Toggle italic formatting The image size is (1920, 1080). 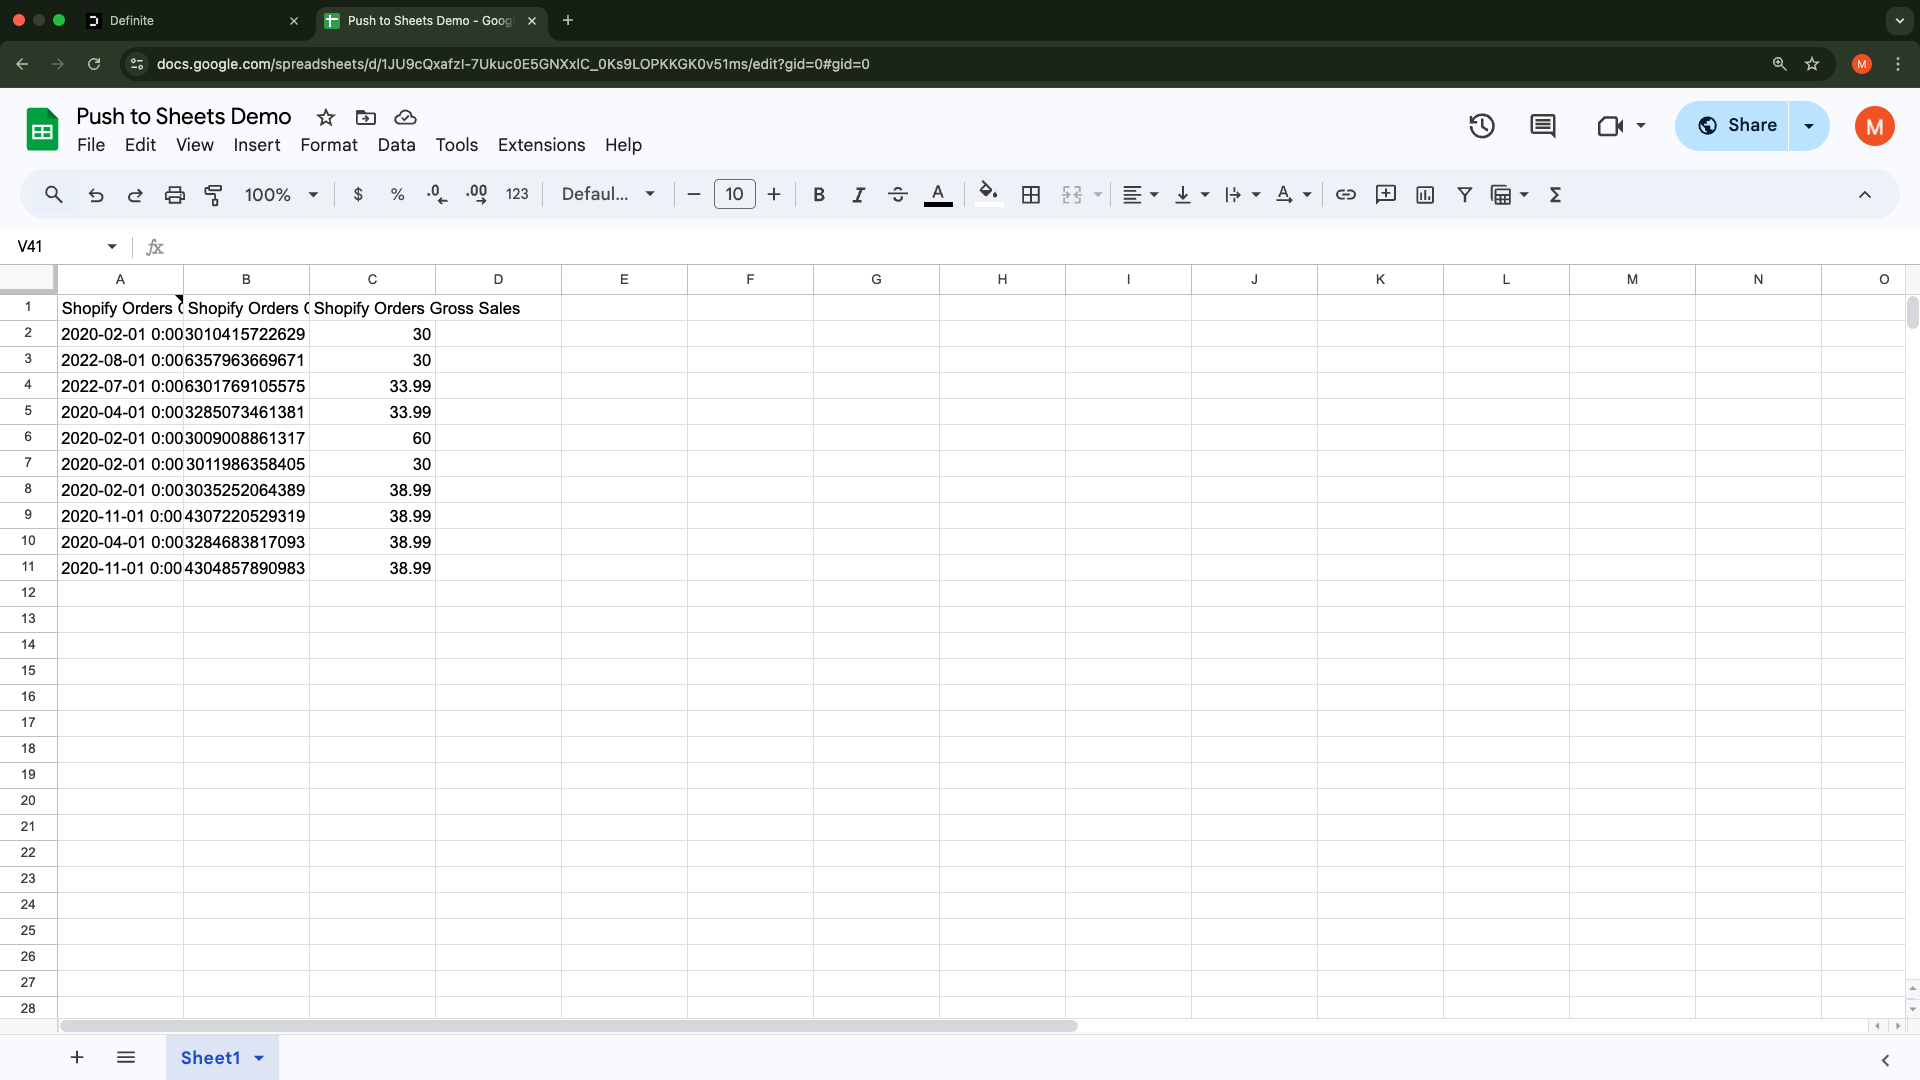coord(858,195)
